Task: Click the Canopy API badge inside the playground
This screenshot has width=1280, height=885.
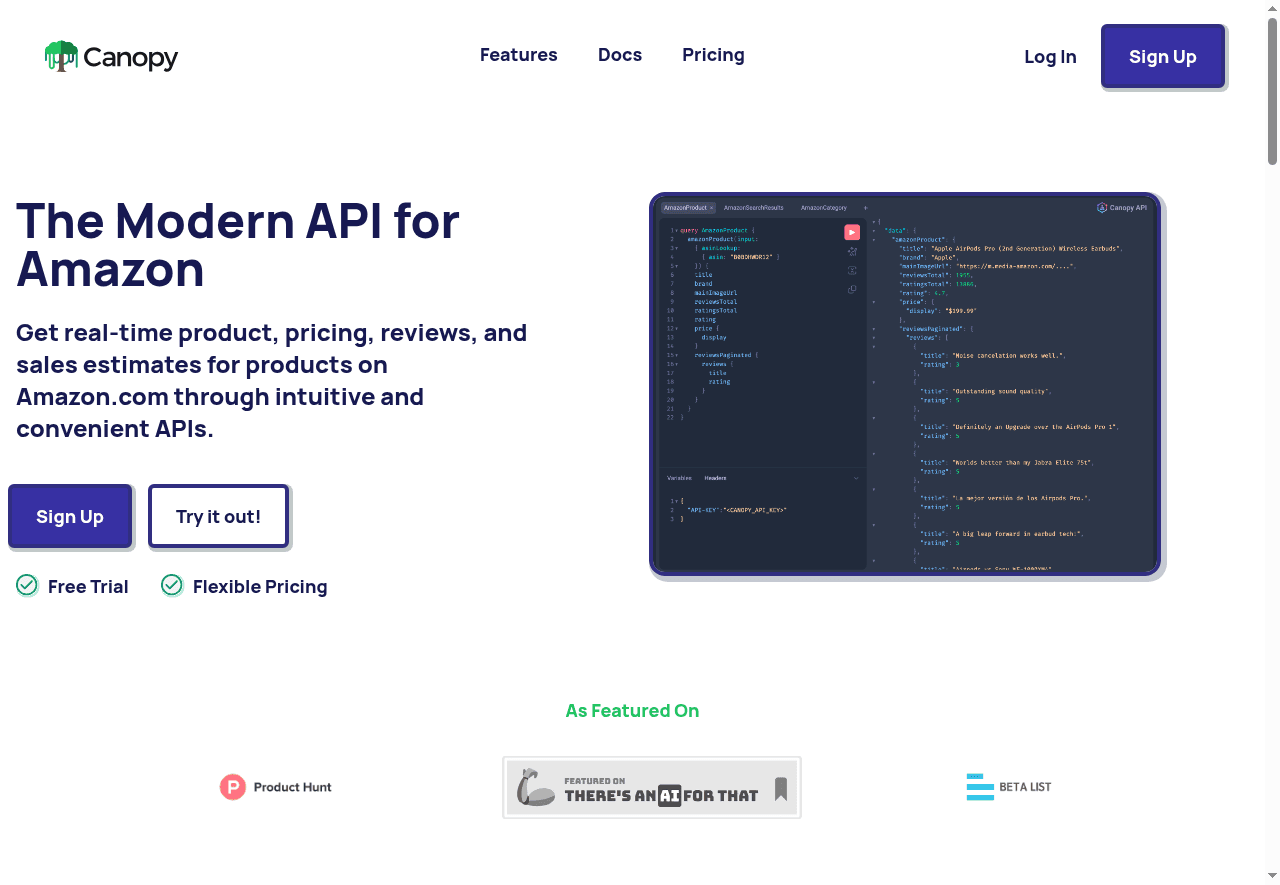Action: (1122, 208)
